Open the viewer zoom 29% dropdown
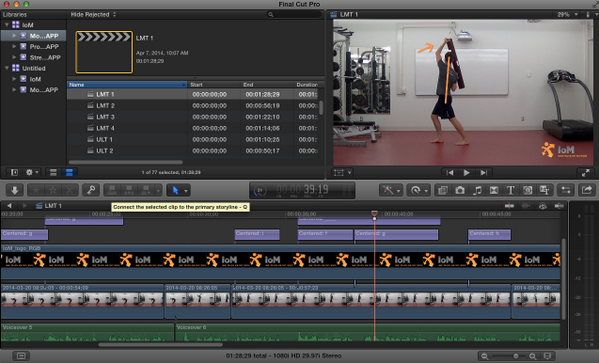Image resolution: width=599 pixels, height=363 pixels. click(x=567, y=15)
